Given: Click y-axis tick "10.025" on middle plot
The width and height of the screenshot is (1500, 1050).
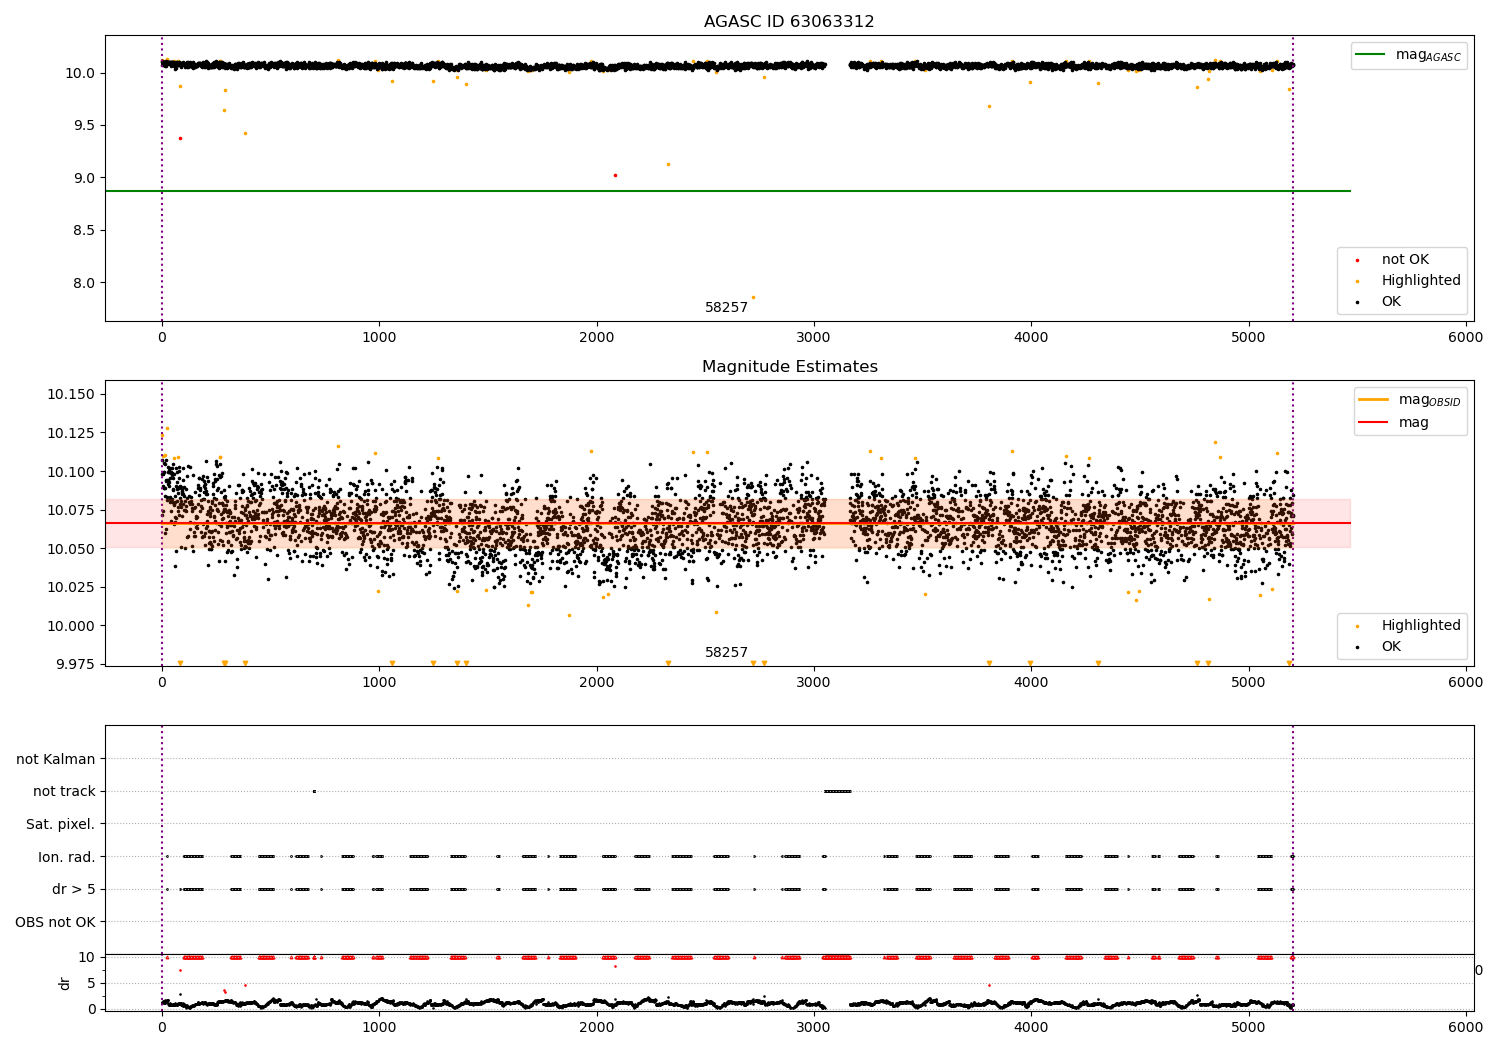Looking at the screenshot, I should tap(72, 587).
